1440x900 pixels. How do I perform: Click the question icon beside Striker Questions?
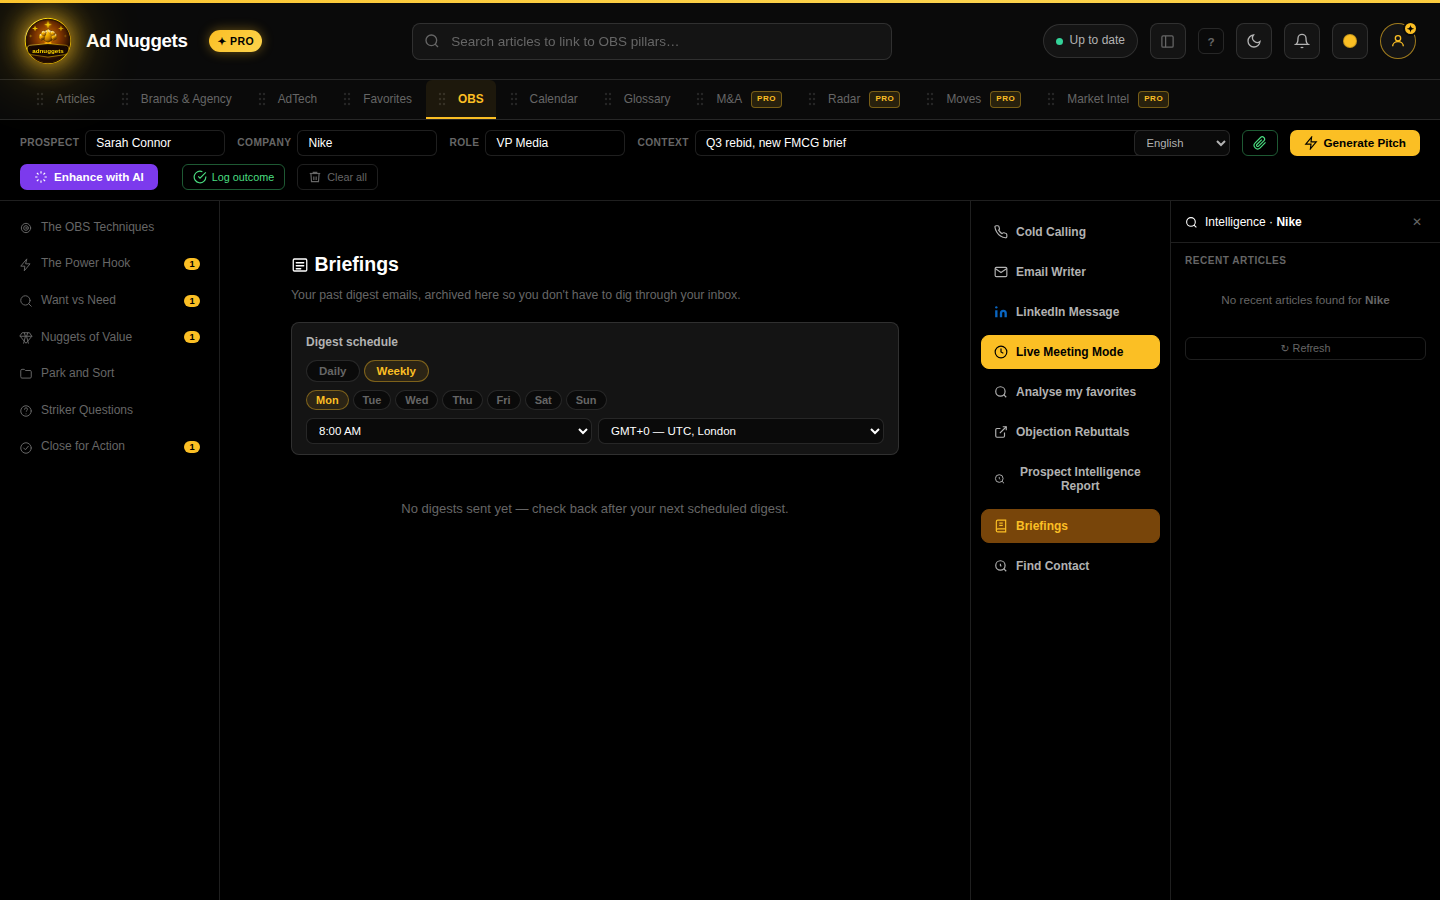26,411
